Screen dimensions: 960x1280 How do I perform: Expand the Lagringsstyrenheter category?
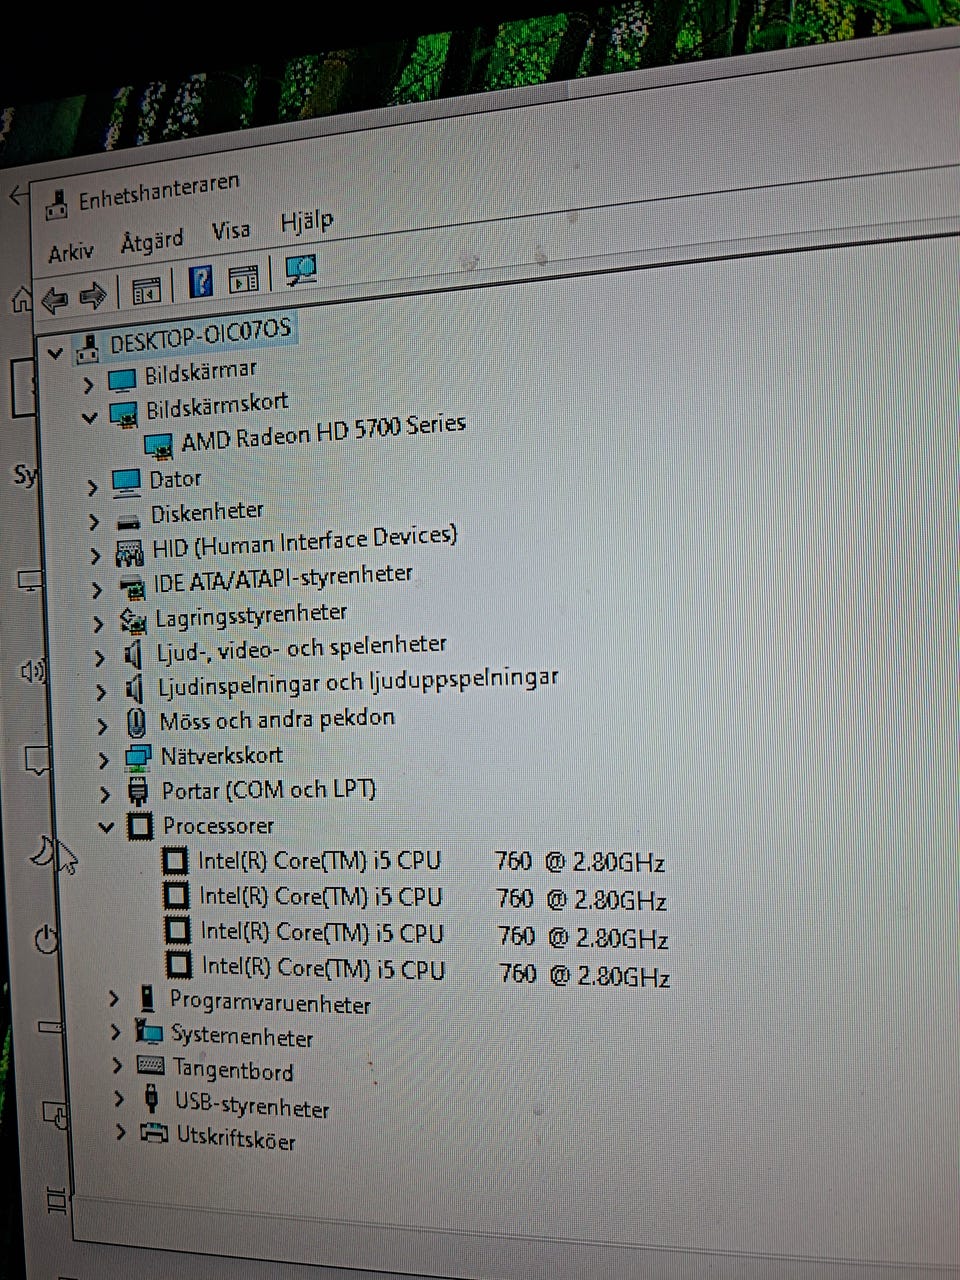click(99, 624)
